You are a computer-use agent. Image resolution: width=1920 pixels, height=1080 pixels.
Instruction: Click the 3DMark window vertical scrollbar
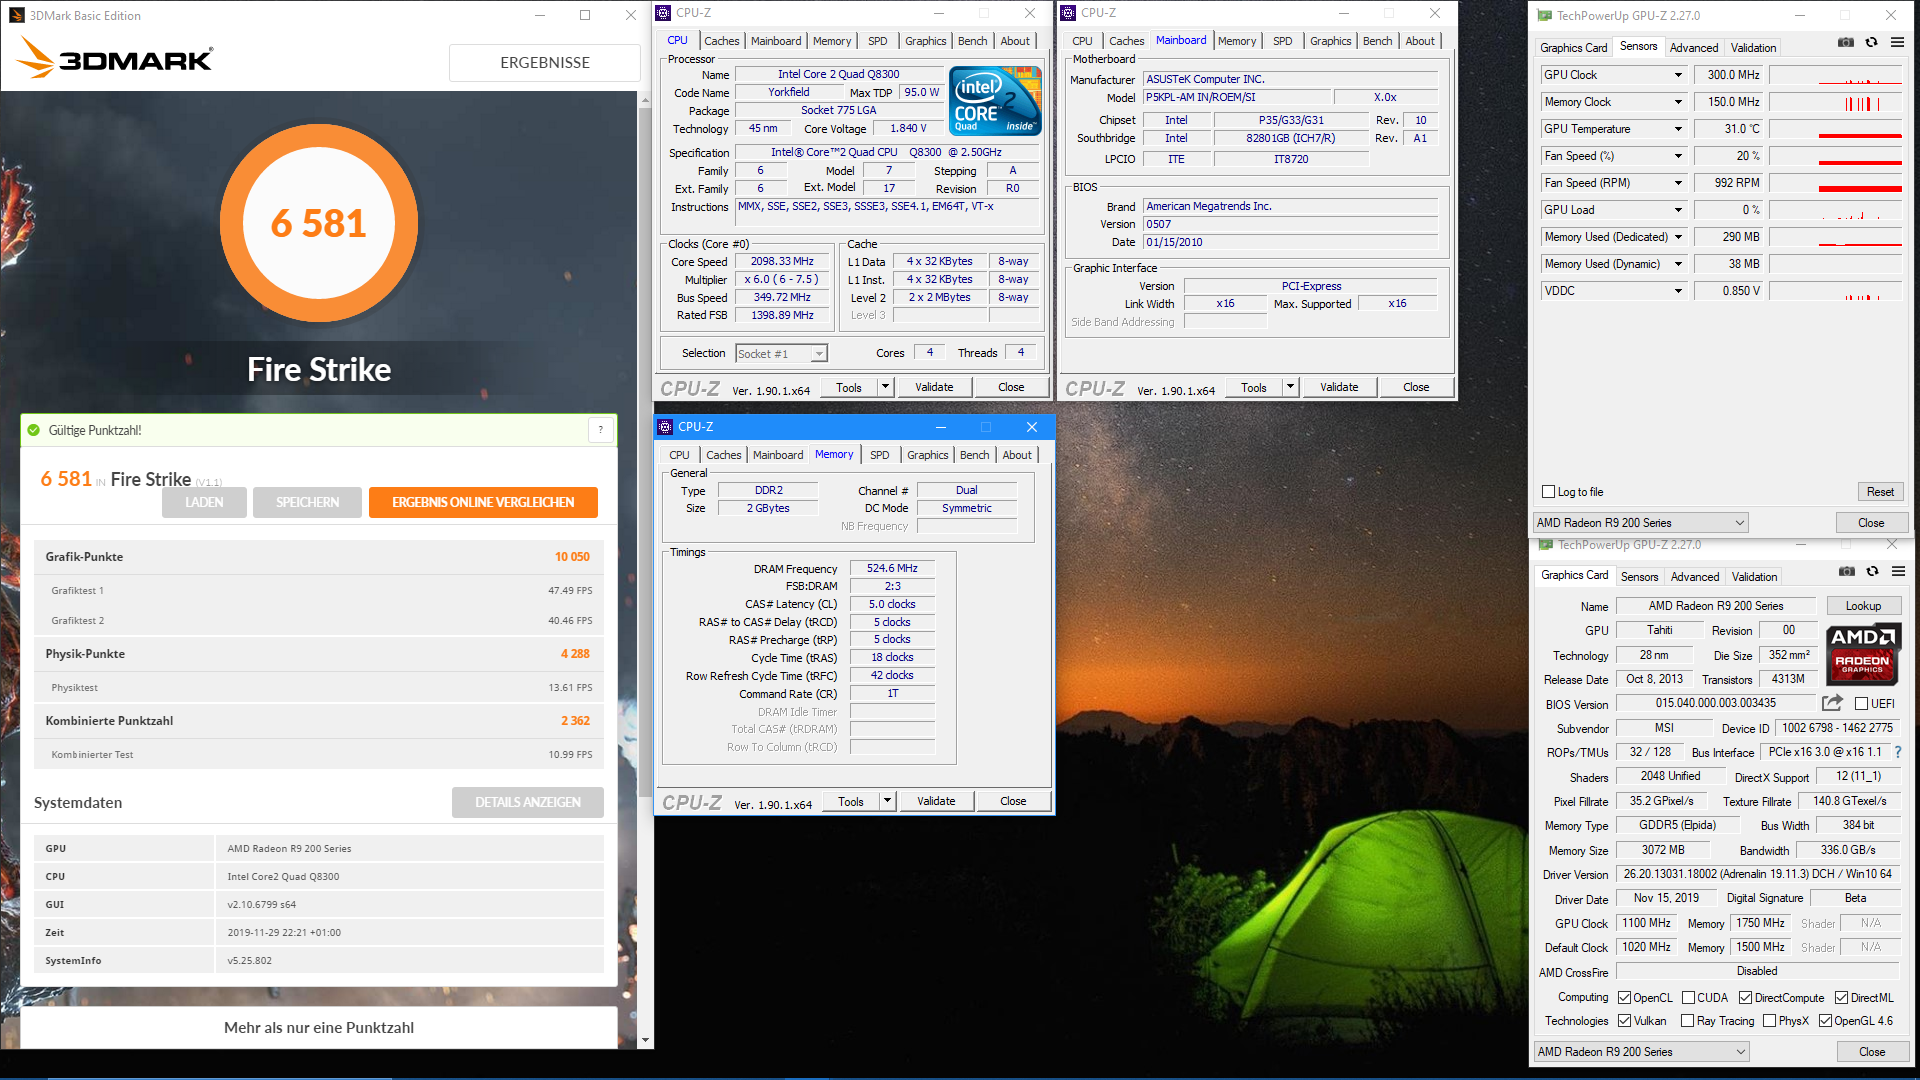tap(645, 570)
